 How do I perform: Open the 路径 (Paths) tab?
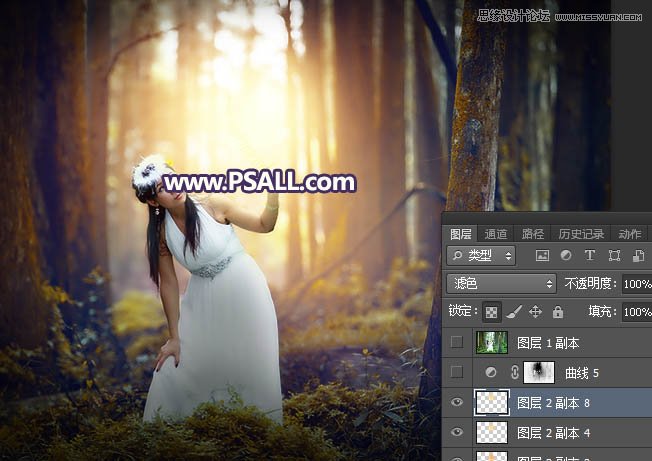point(533,234)
